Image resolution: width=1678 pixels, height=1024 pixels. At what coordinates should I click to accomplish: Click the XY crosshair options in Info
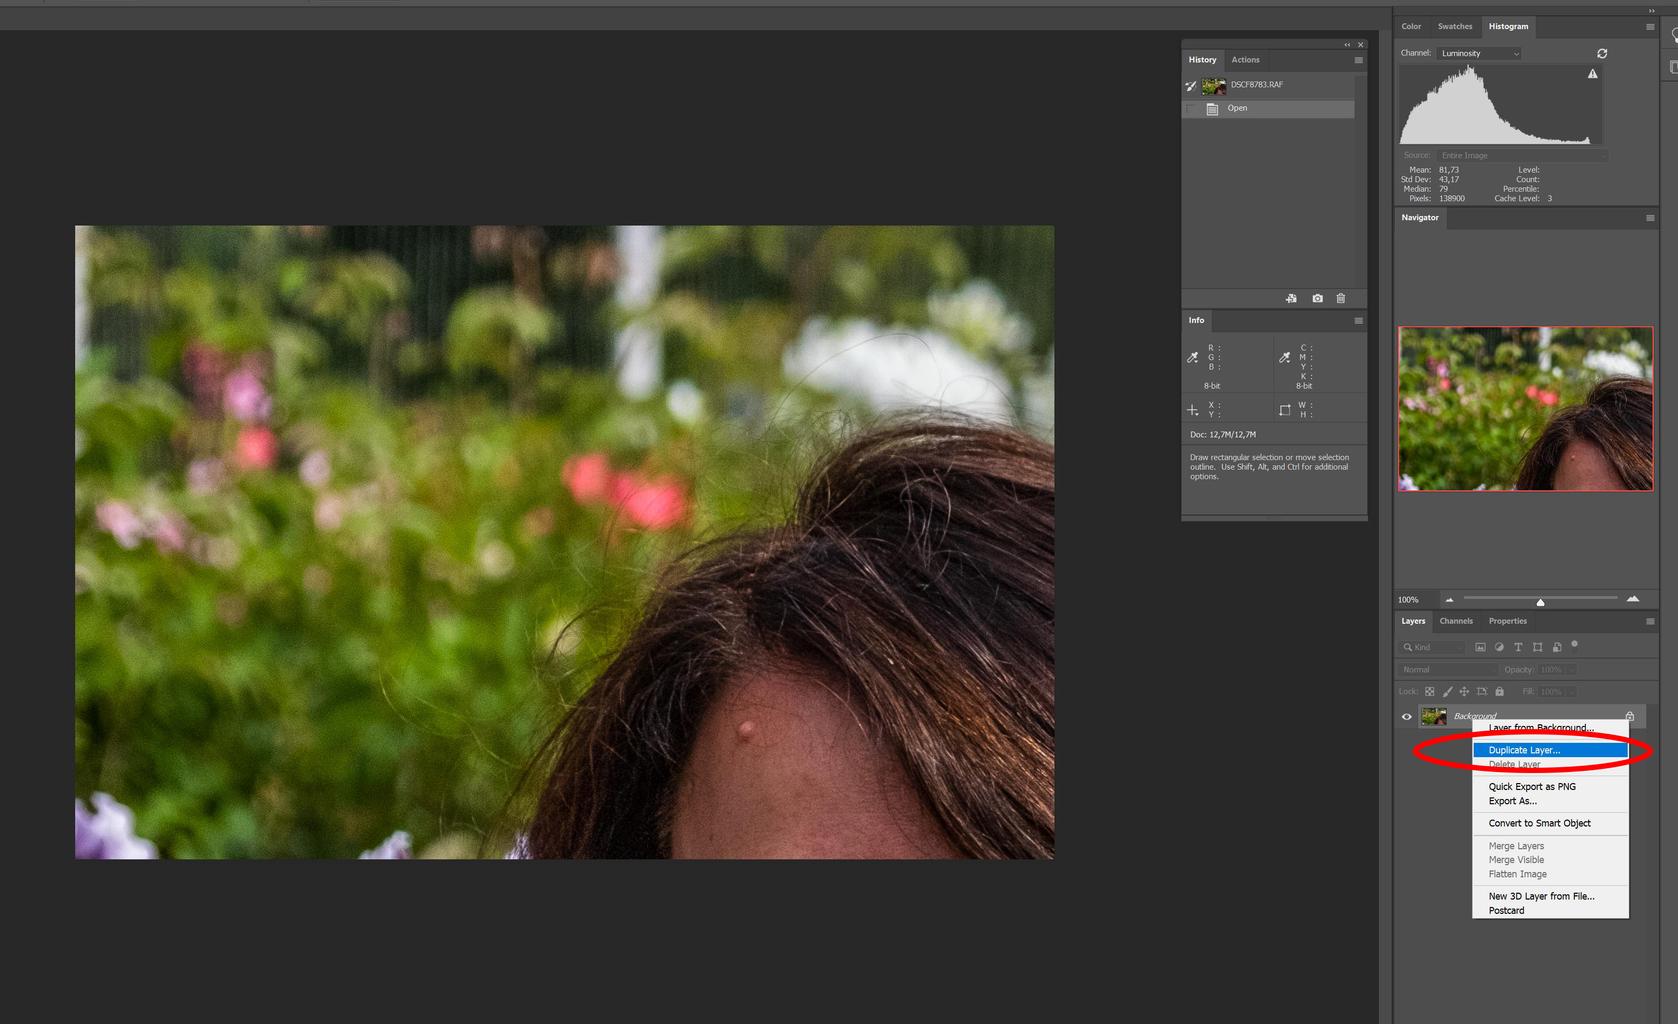1193,410
